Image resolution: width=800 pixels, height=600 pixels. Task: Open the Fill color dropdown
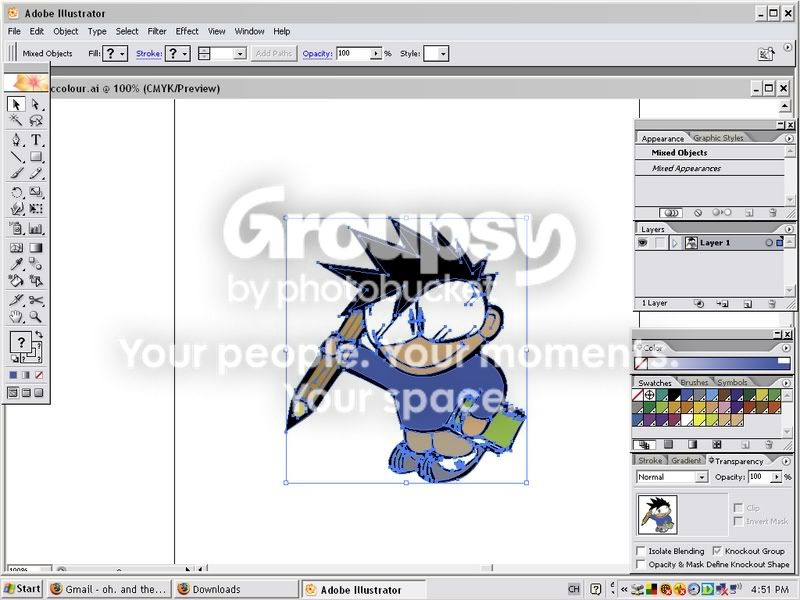pos(122,54)
